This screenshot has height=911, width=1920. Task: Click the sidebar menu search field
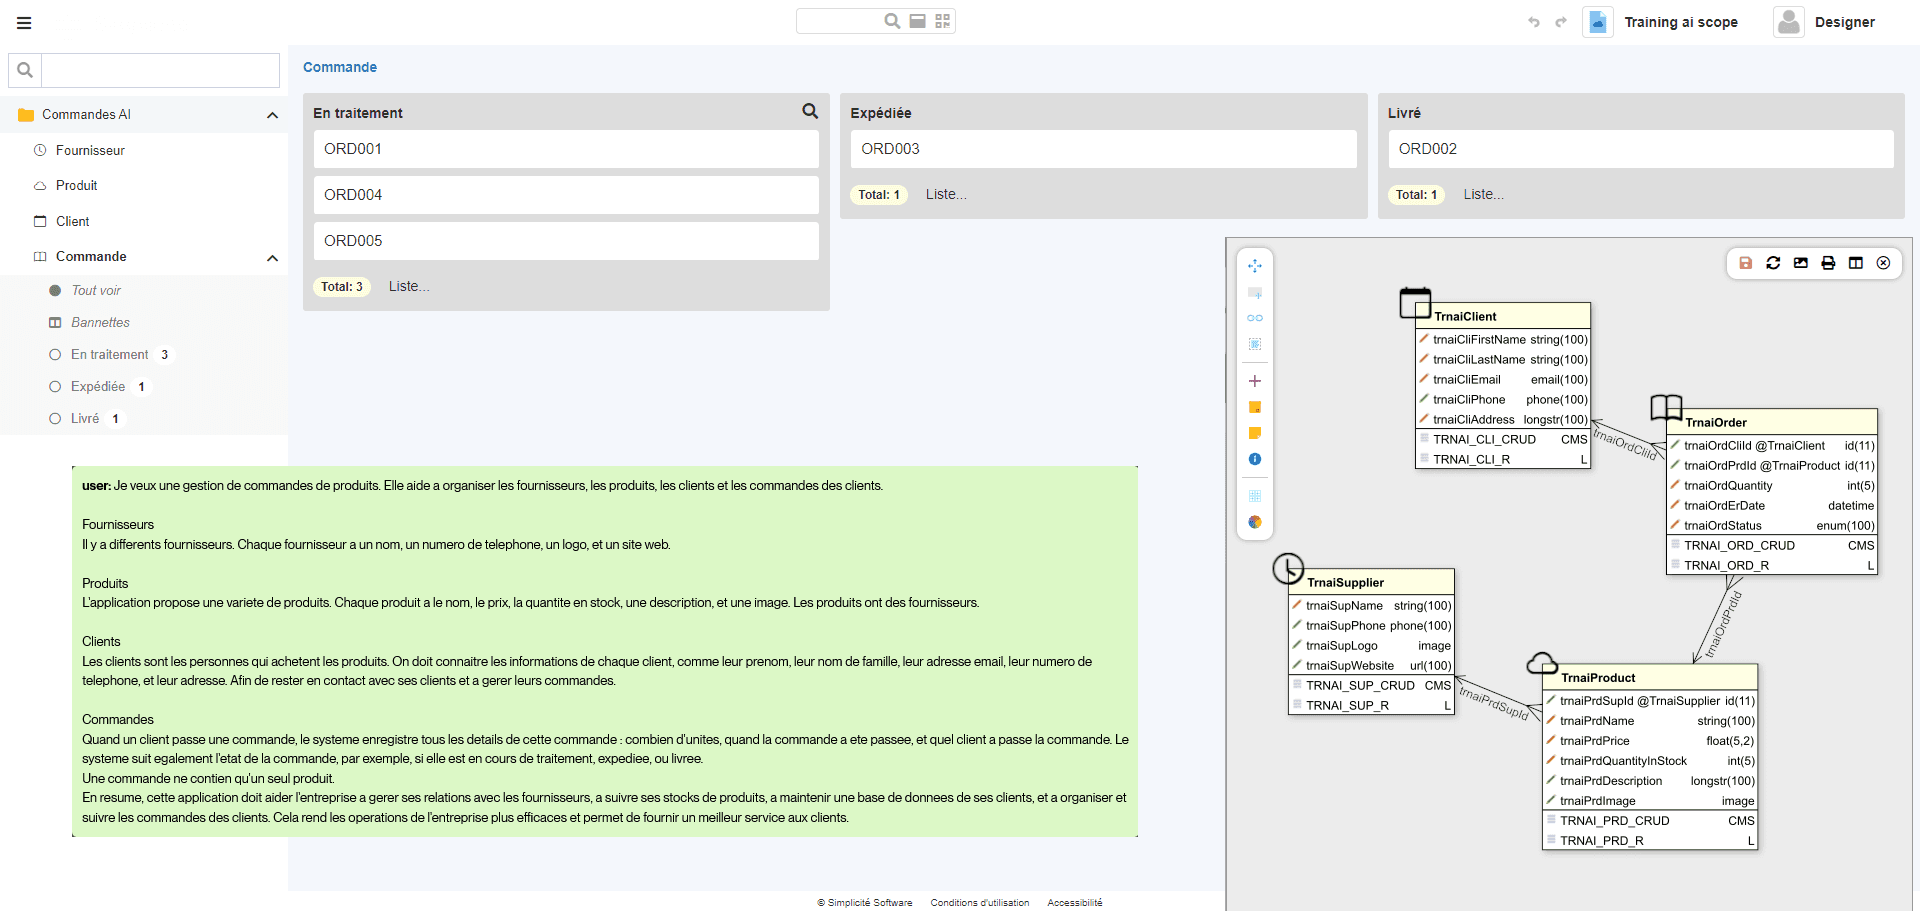pyautogui.click(x=160, y=70)
